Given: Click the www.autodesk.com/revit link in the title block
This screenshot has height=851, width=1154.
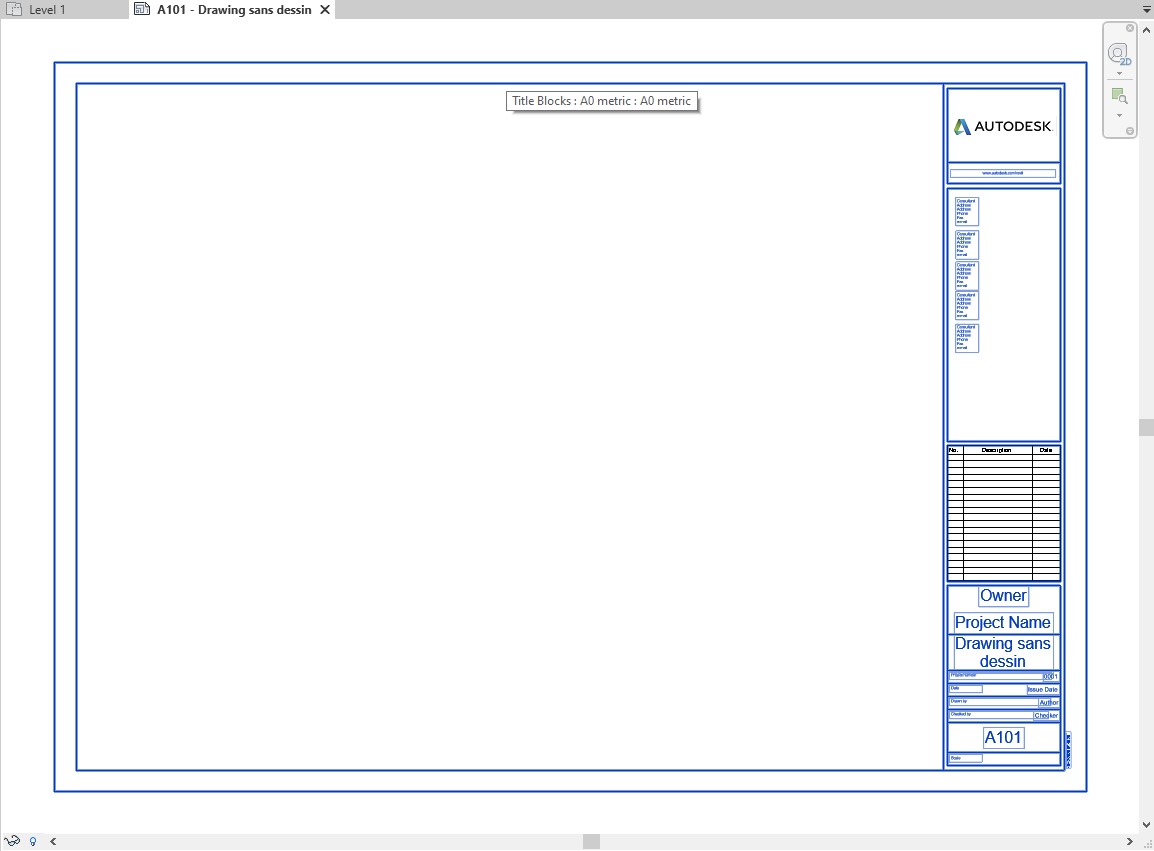Looking at the screenshot, I should point(1003,173).
